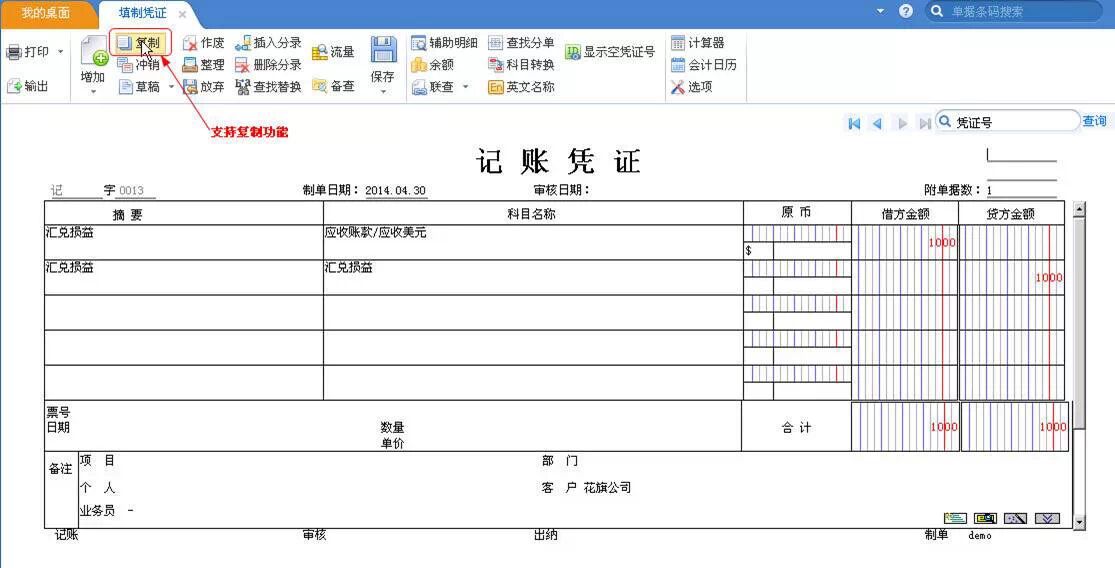Expand the 保存 (Save) dropdown arrow
1115x568 pixels.
(383, 92)
